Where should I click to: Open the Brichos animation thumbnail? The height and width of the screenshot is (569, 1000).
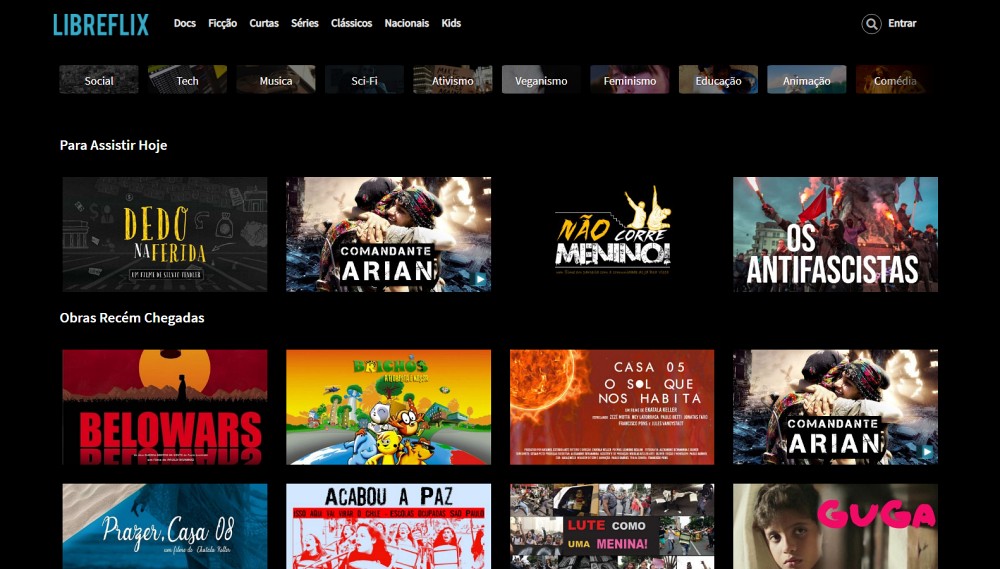388,407
